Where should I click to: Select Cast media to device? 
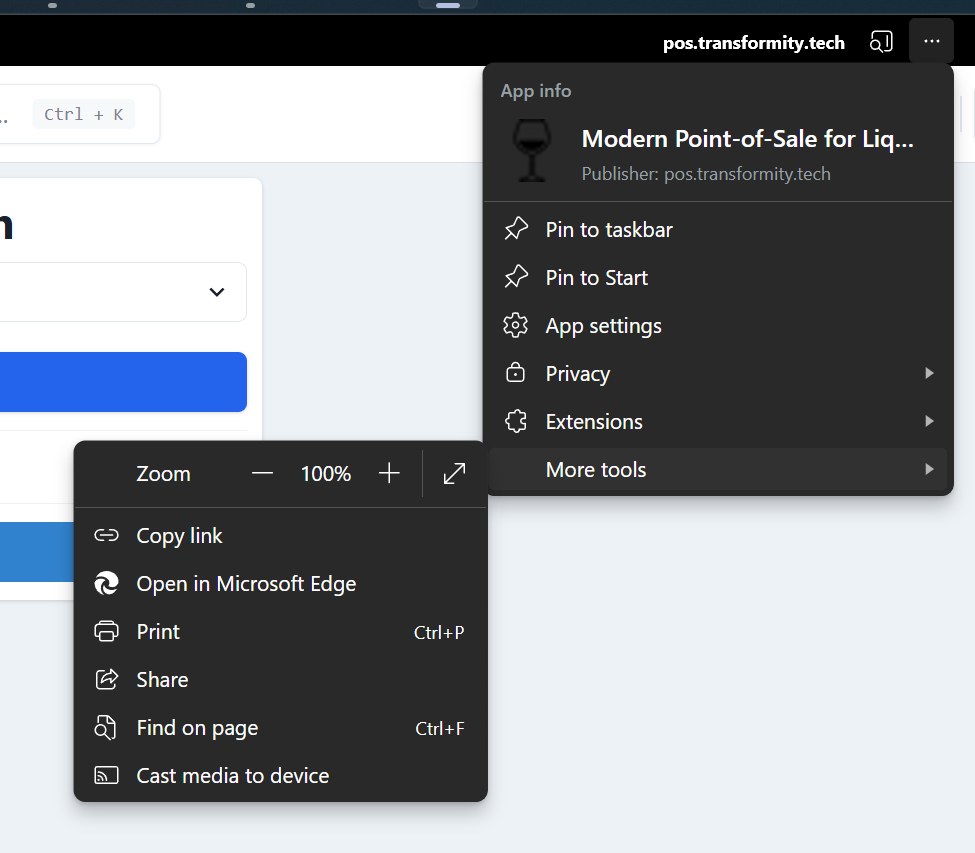point(232,776)
